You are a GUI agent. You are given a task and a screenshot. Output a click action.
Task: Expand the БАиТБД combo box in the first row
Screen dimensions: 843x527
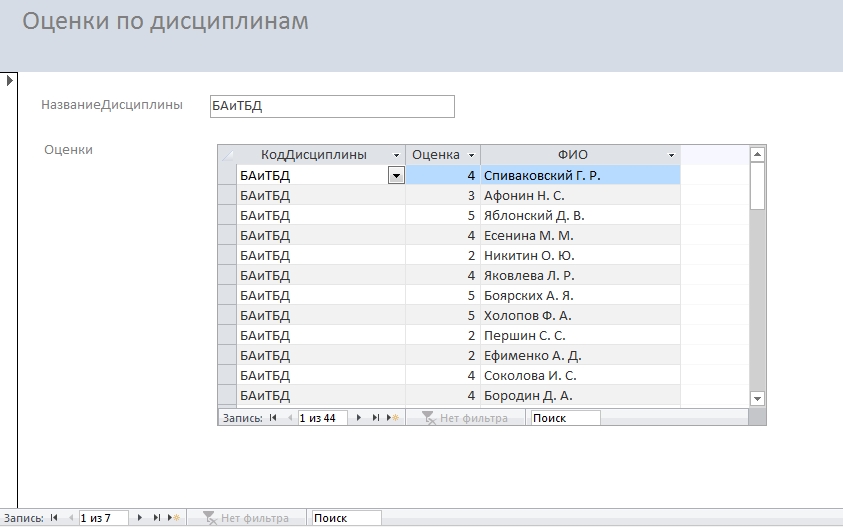pyautogui.click(x=396, y=176)
